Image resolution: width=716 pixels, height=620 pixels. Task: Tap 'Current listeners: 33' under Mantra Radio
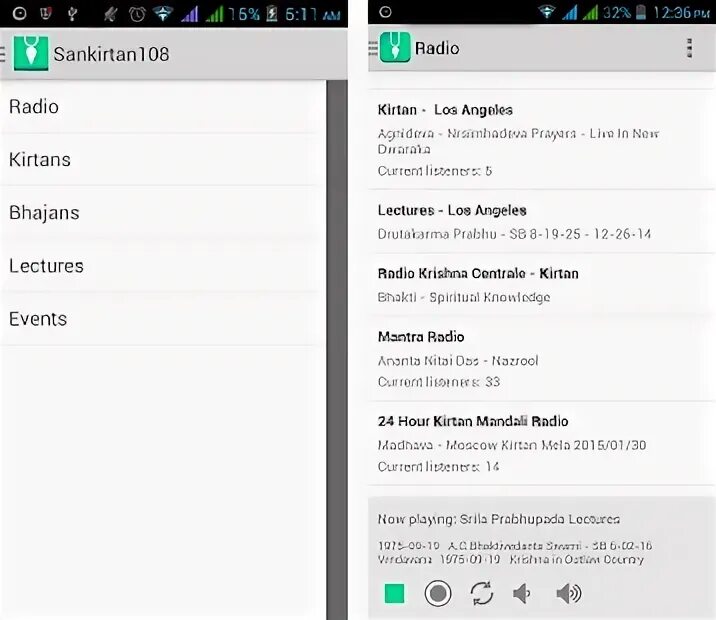[x=439, y=382]
